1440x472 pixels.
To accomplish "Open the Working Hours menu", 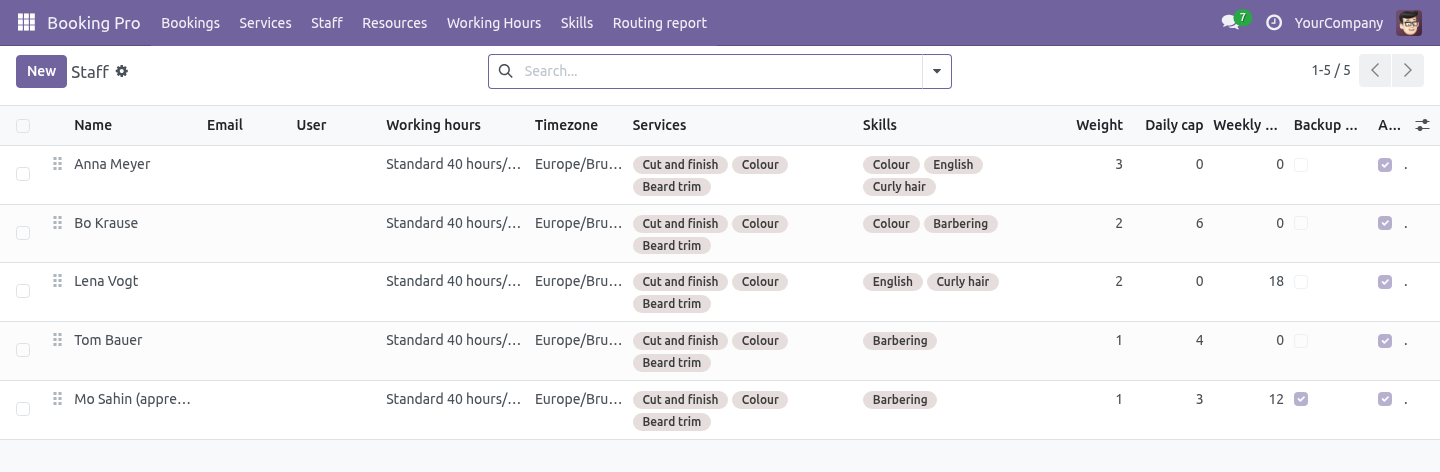I will point(494,22).
